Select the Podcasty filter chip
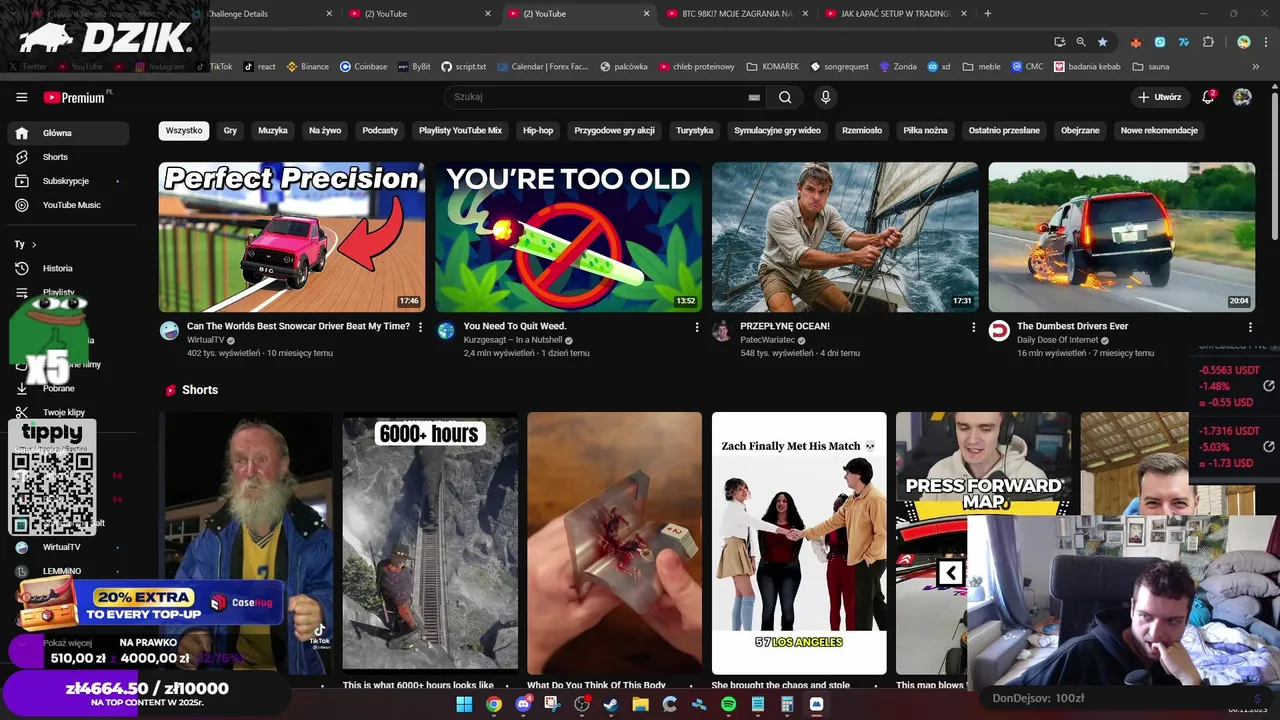Image resolution: width=1280 pixels, height=720 pixels. [x=380, y=130]
